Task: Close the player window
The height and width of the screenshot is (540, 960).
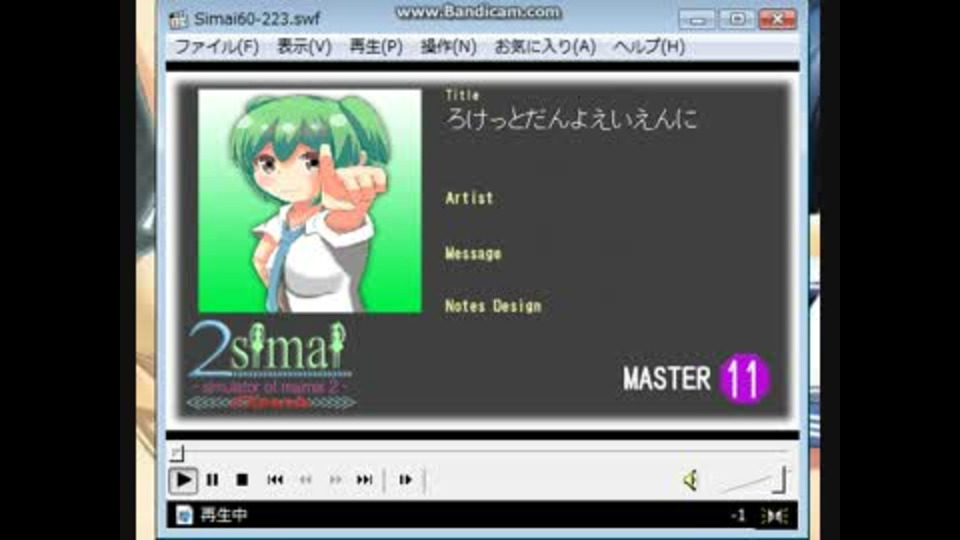Action: tap(778, 20)
